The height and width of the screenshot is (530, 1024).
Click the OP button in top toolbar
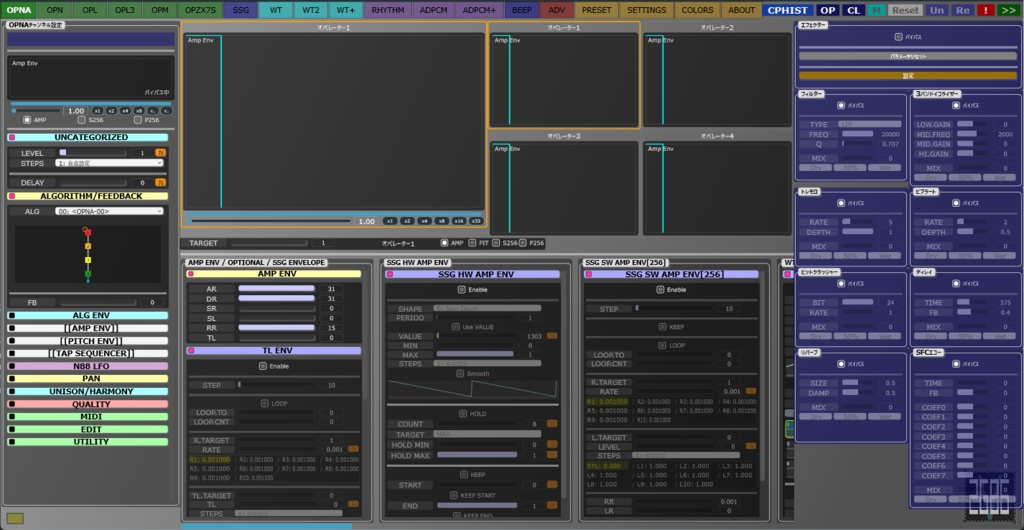point(828,10)
